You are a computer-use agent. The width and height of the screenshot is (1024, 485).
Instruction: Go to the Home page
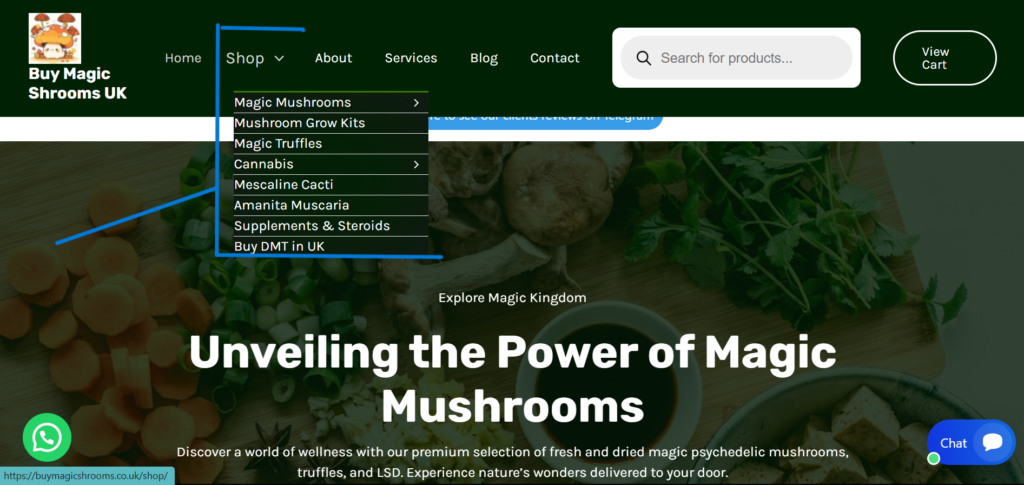tap(183, 58)
